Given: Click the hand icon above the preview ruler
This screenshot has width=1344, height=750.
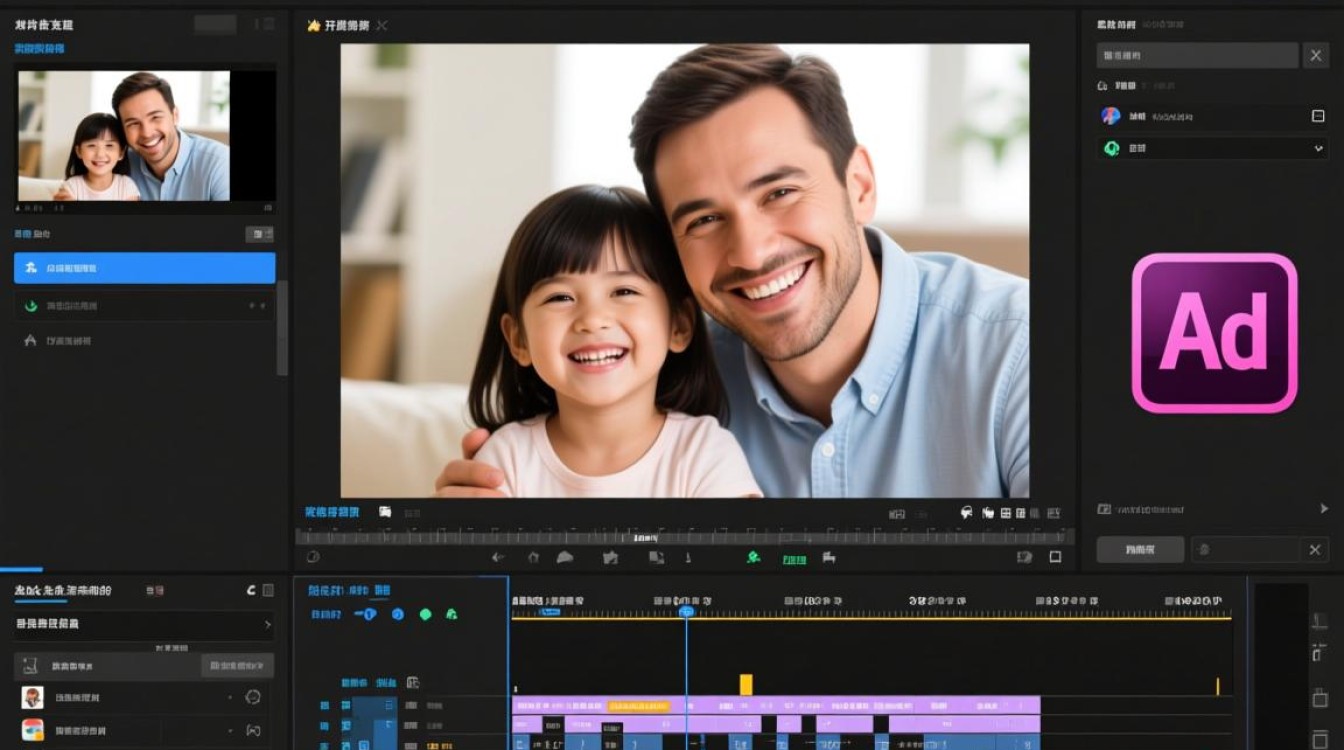Looking at the screenshot, I should 988,513.
